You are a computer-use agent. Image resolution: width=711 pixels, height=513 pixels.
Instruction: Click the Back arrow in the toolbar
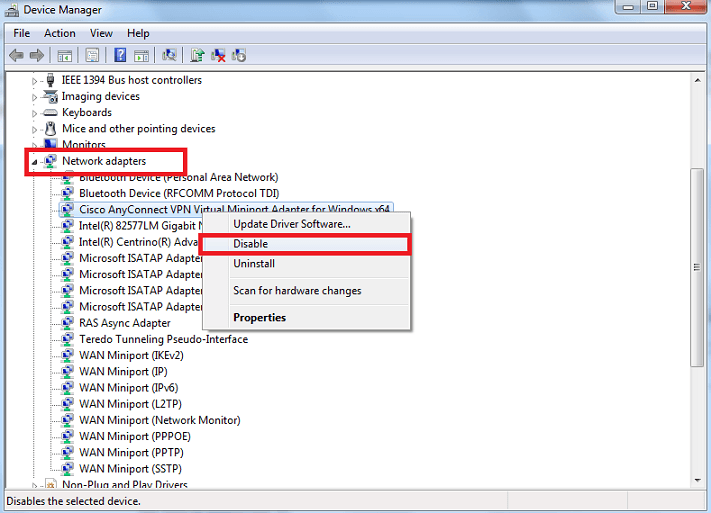click(16, 55)
